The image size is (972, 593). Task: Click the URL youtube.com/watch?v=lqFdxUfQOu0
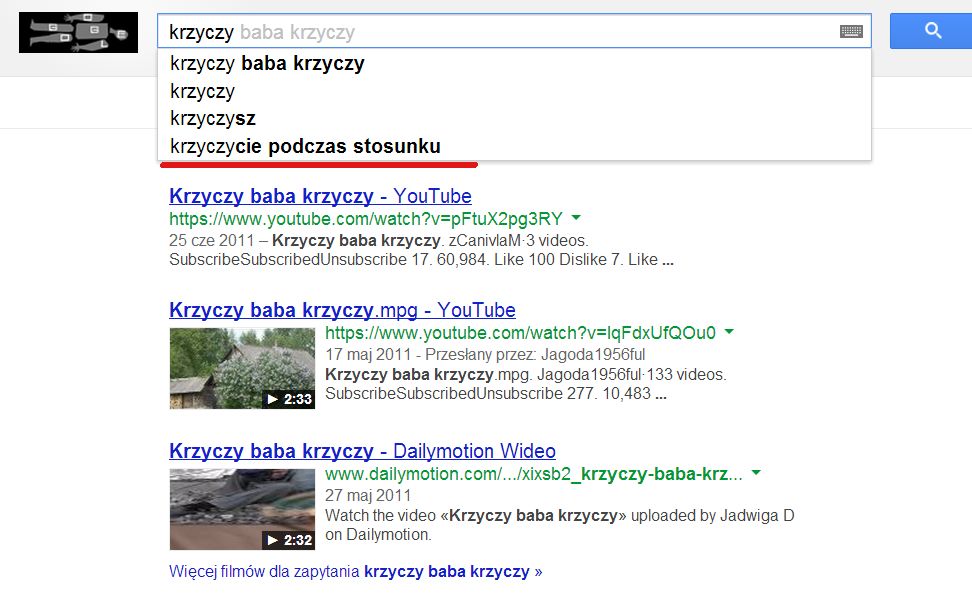520,333
